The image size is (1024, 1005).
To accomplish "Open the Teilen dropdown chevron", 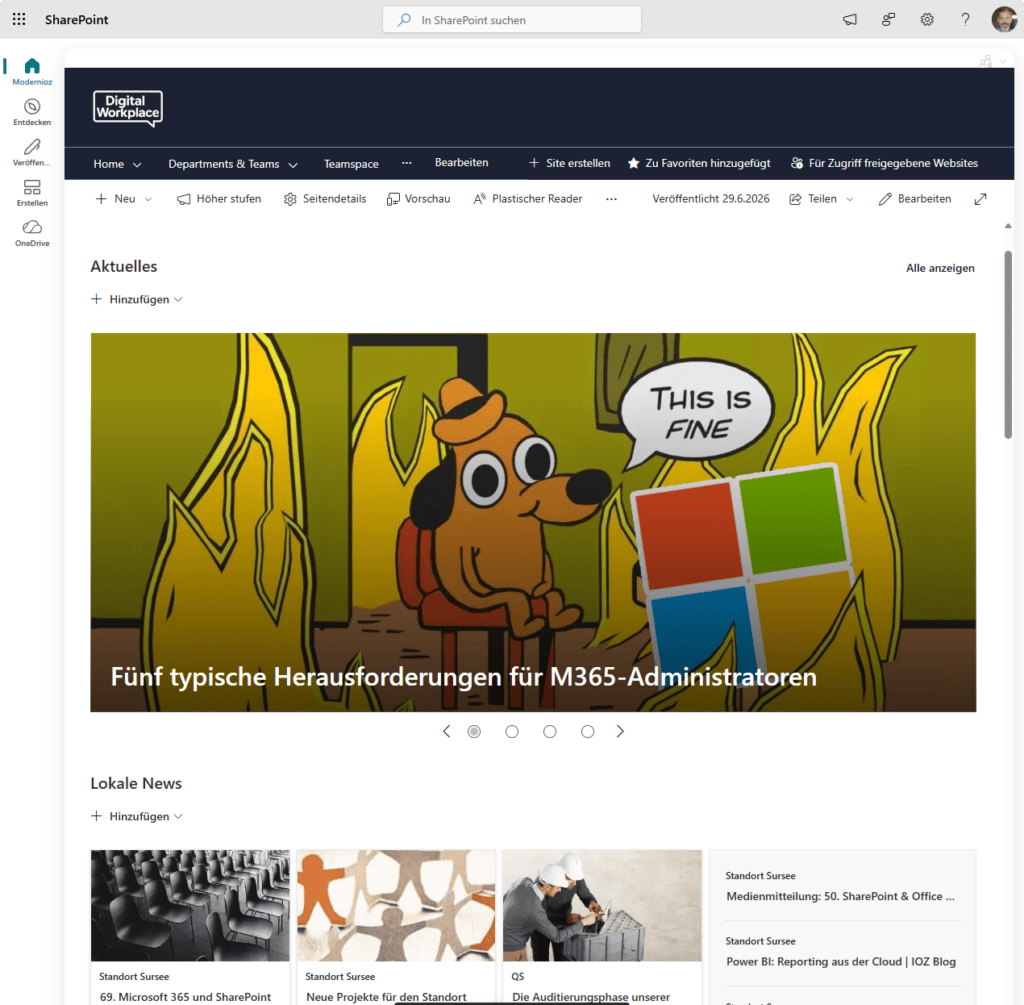I will pyautogui.click(x=850, y=199).
